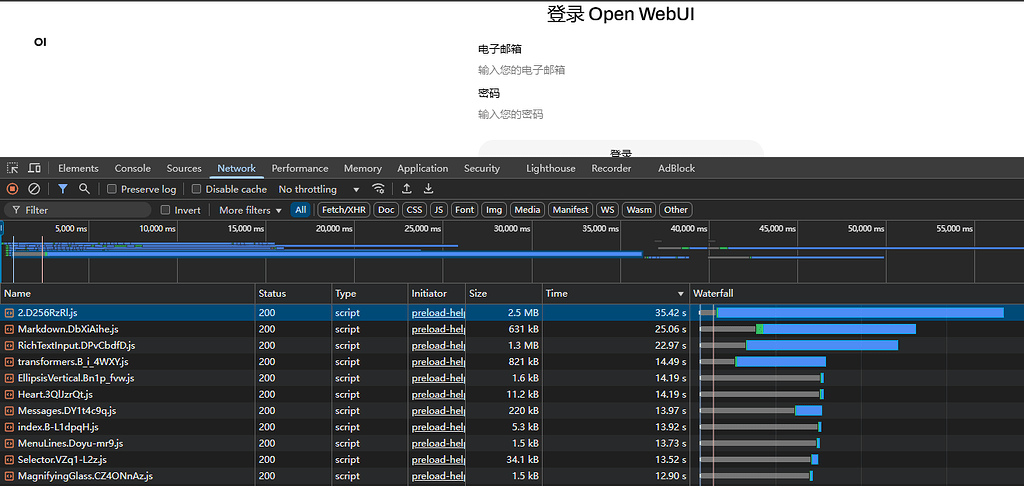Stop recording the network log
Viewport: 1024px width, 486px height.
(x=12, y=189)
